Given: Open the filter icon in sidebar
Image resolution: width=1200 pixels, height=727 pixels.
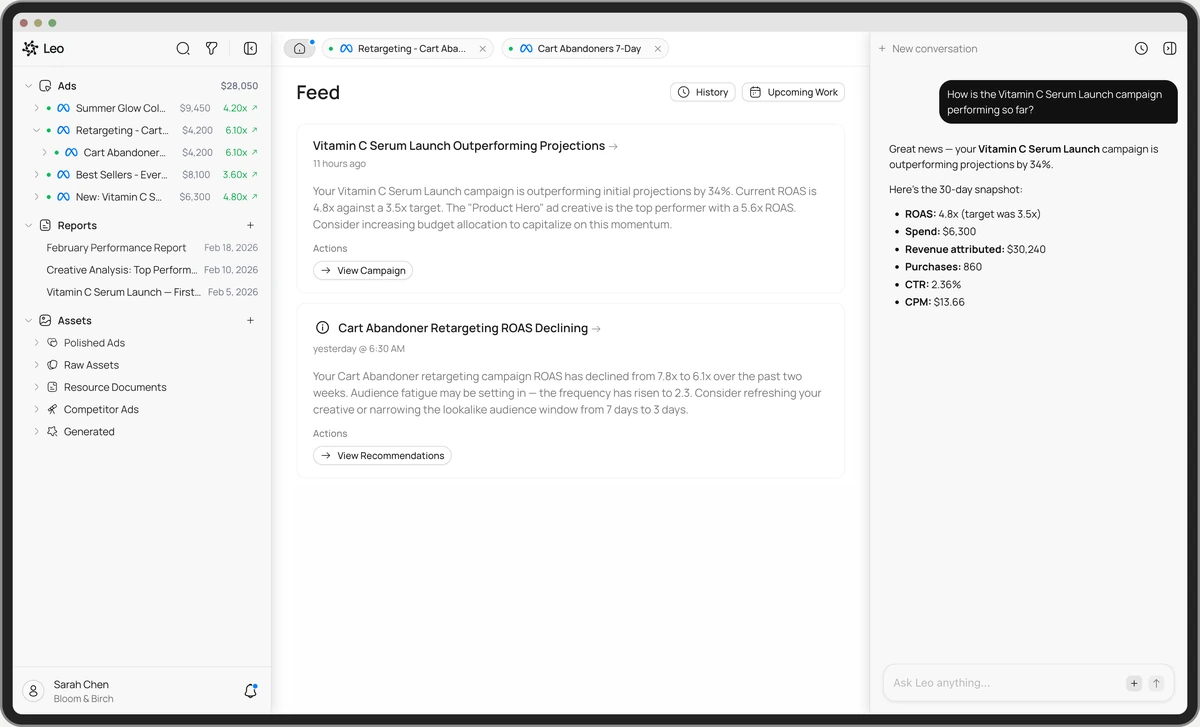Looking at the screenshot, I should [x=211, y=48].
